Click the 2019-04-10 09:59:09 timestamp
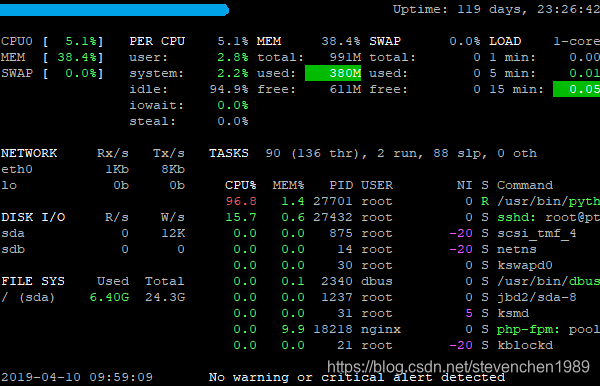This screenshot has height=386, width=600. 77,377
